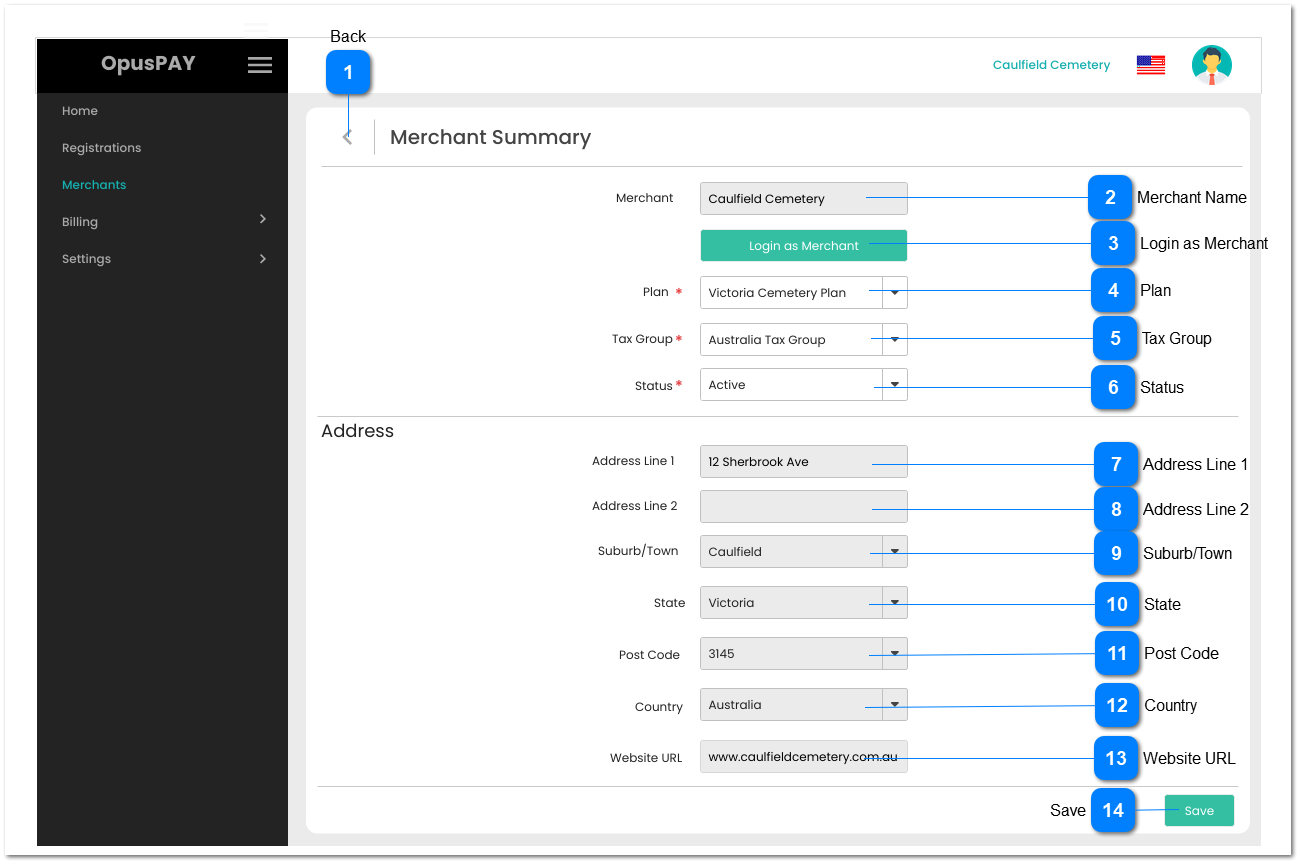The width and height of the screenshot is (1300, 864).
Task: Click the back arrow beside Merchant Summary
Action: pyautogui.click(x=347, y=138)
